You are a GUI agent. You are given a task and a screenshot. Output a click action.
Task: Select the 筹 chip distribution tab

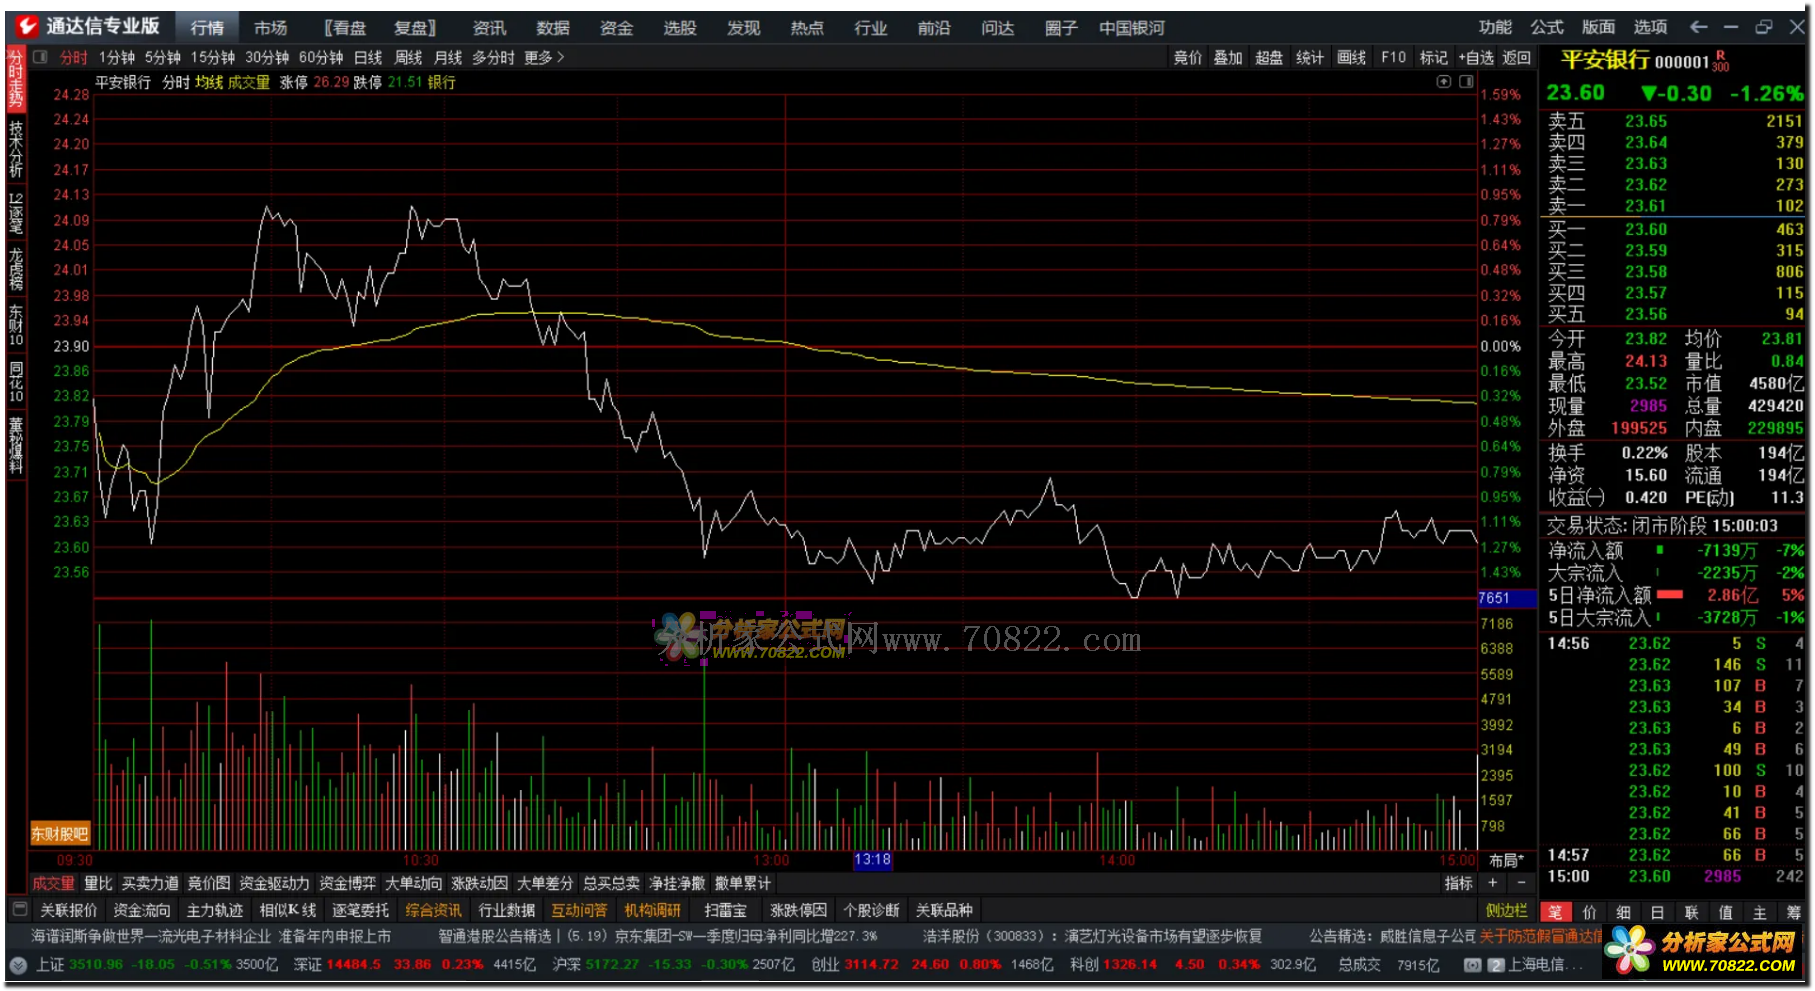click(x=1793, y=911)
